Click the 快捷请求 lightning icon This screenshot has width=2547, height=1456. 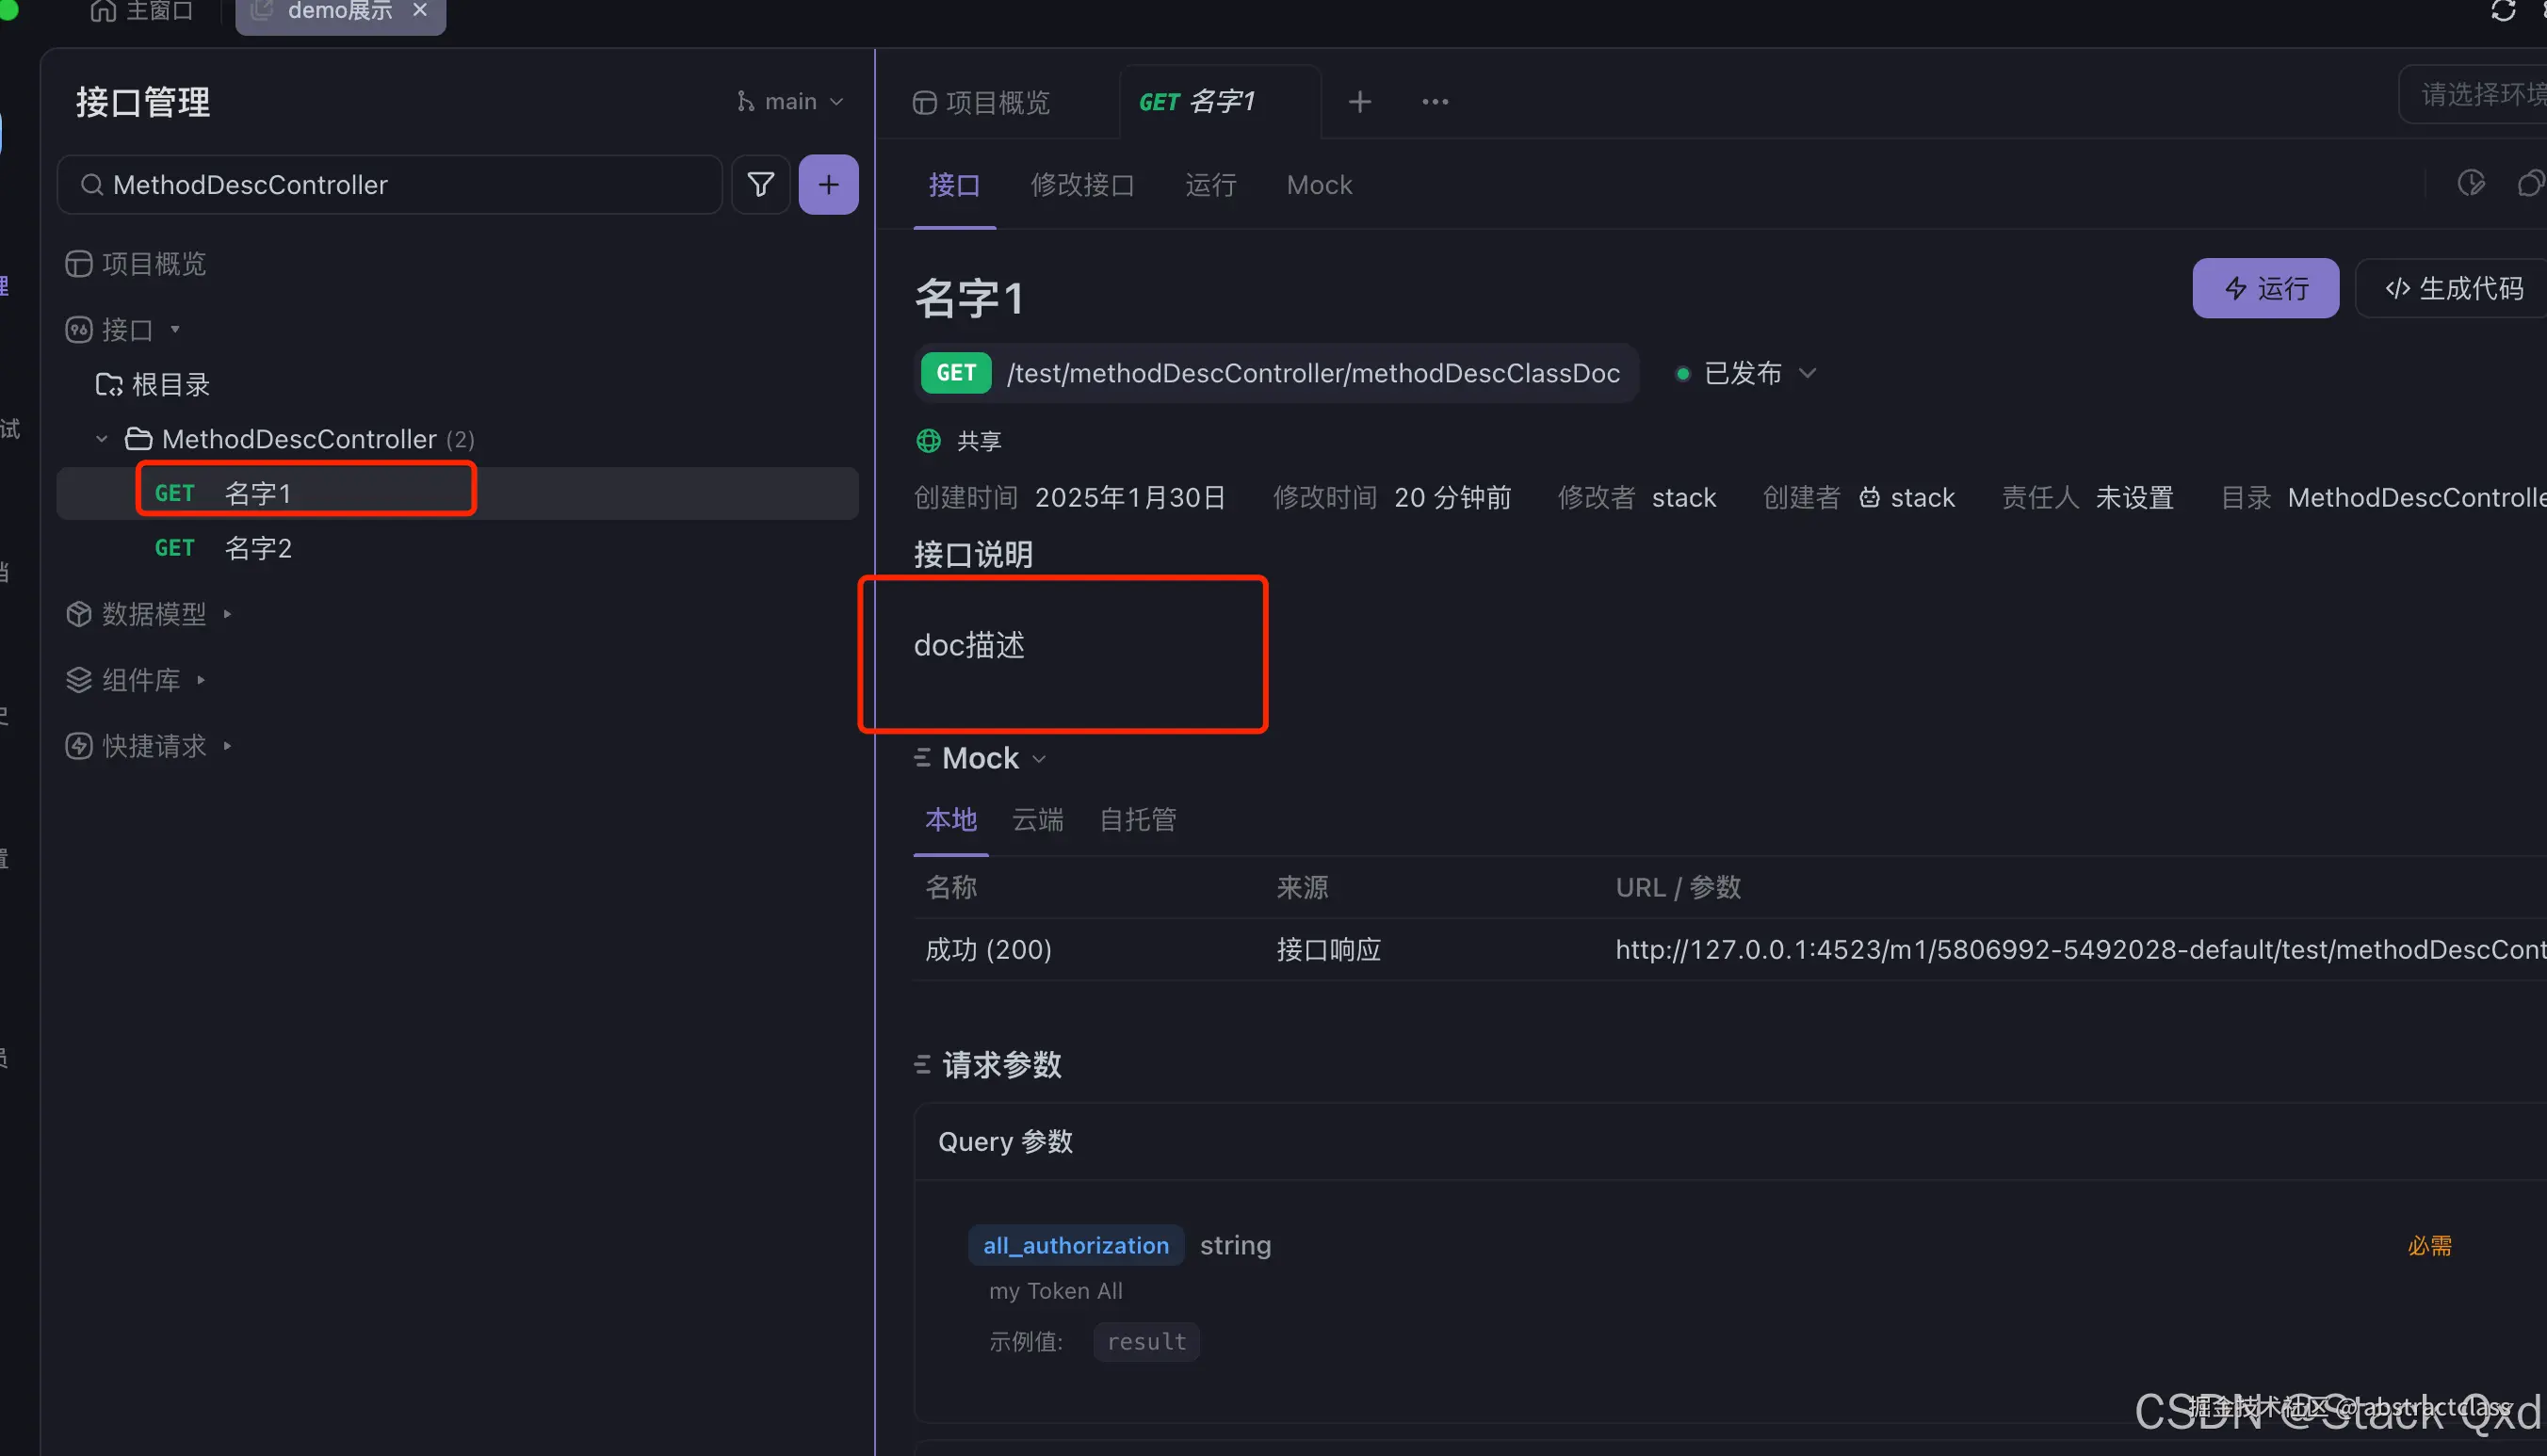[x=79, y=746]
